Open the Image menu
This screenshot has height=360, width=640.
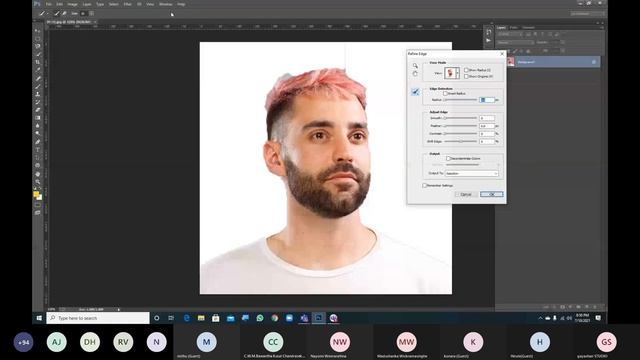click(x=72, y=4)
